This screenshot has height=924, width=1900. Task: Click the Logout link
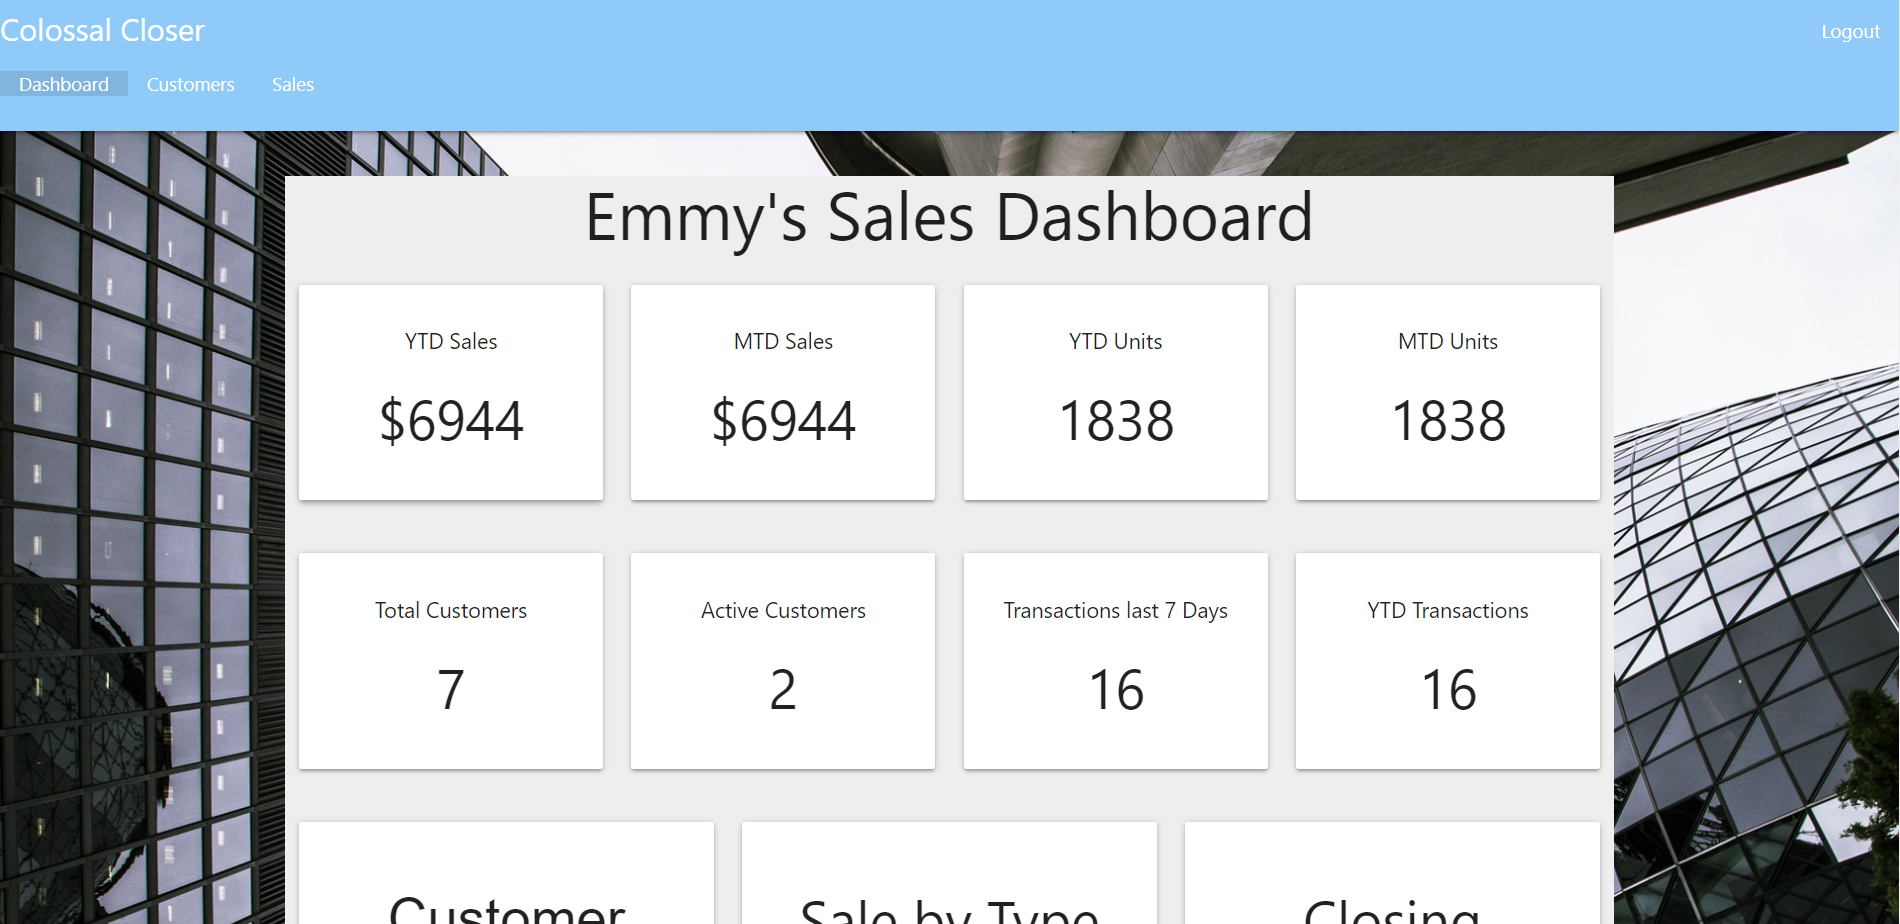pos(1850,32)
